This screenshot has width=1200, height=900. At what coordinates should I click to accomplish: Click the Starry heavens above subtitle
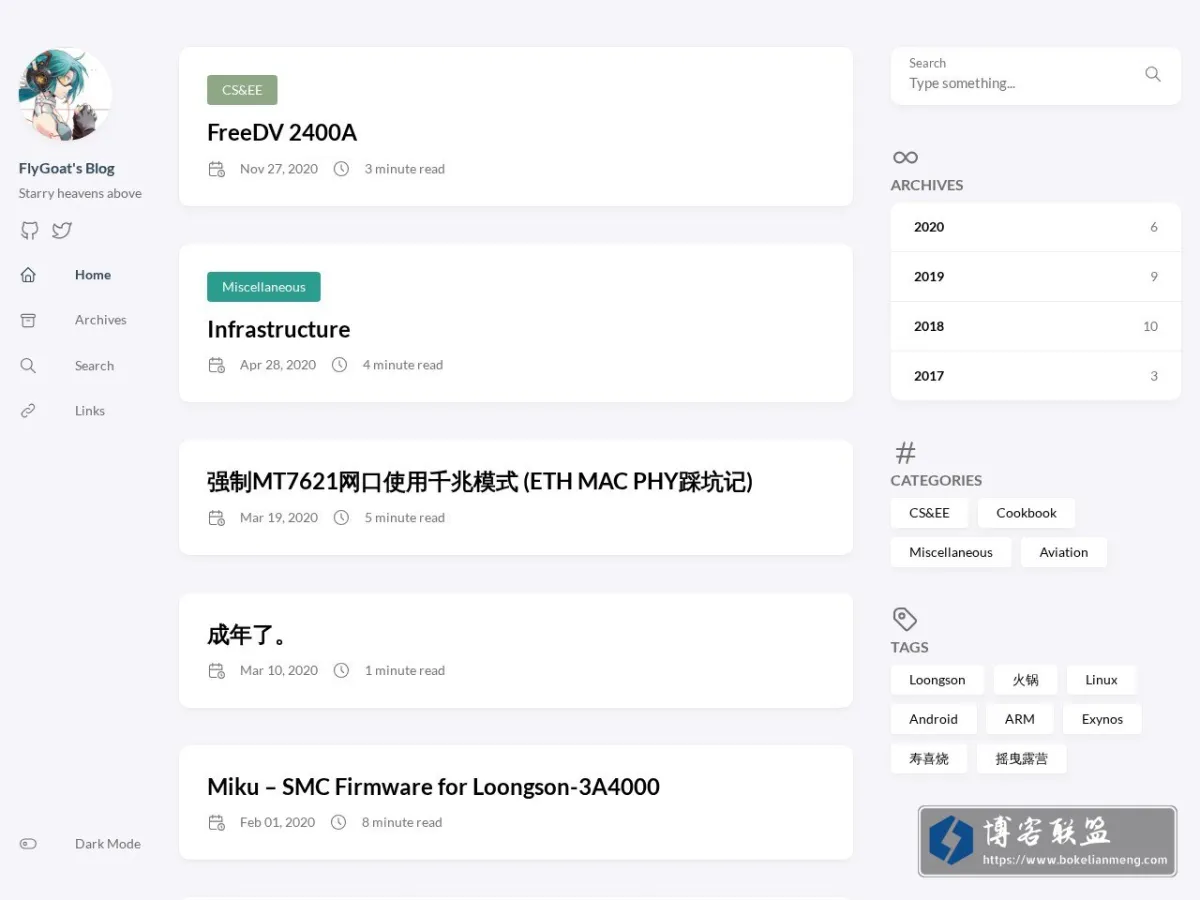coord(80,193)
